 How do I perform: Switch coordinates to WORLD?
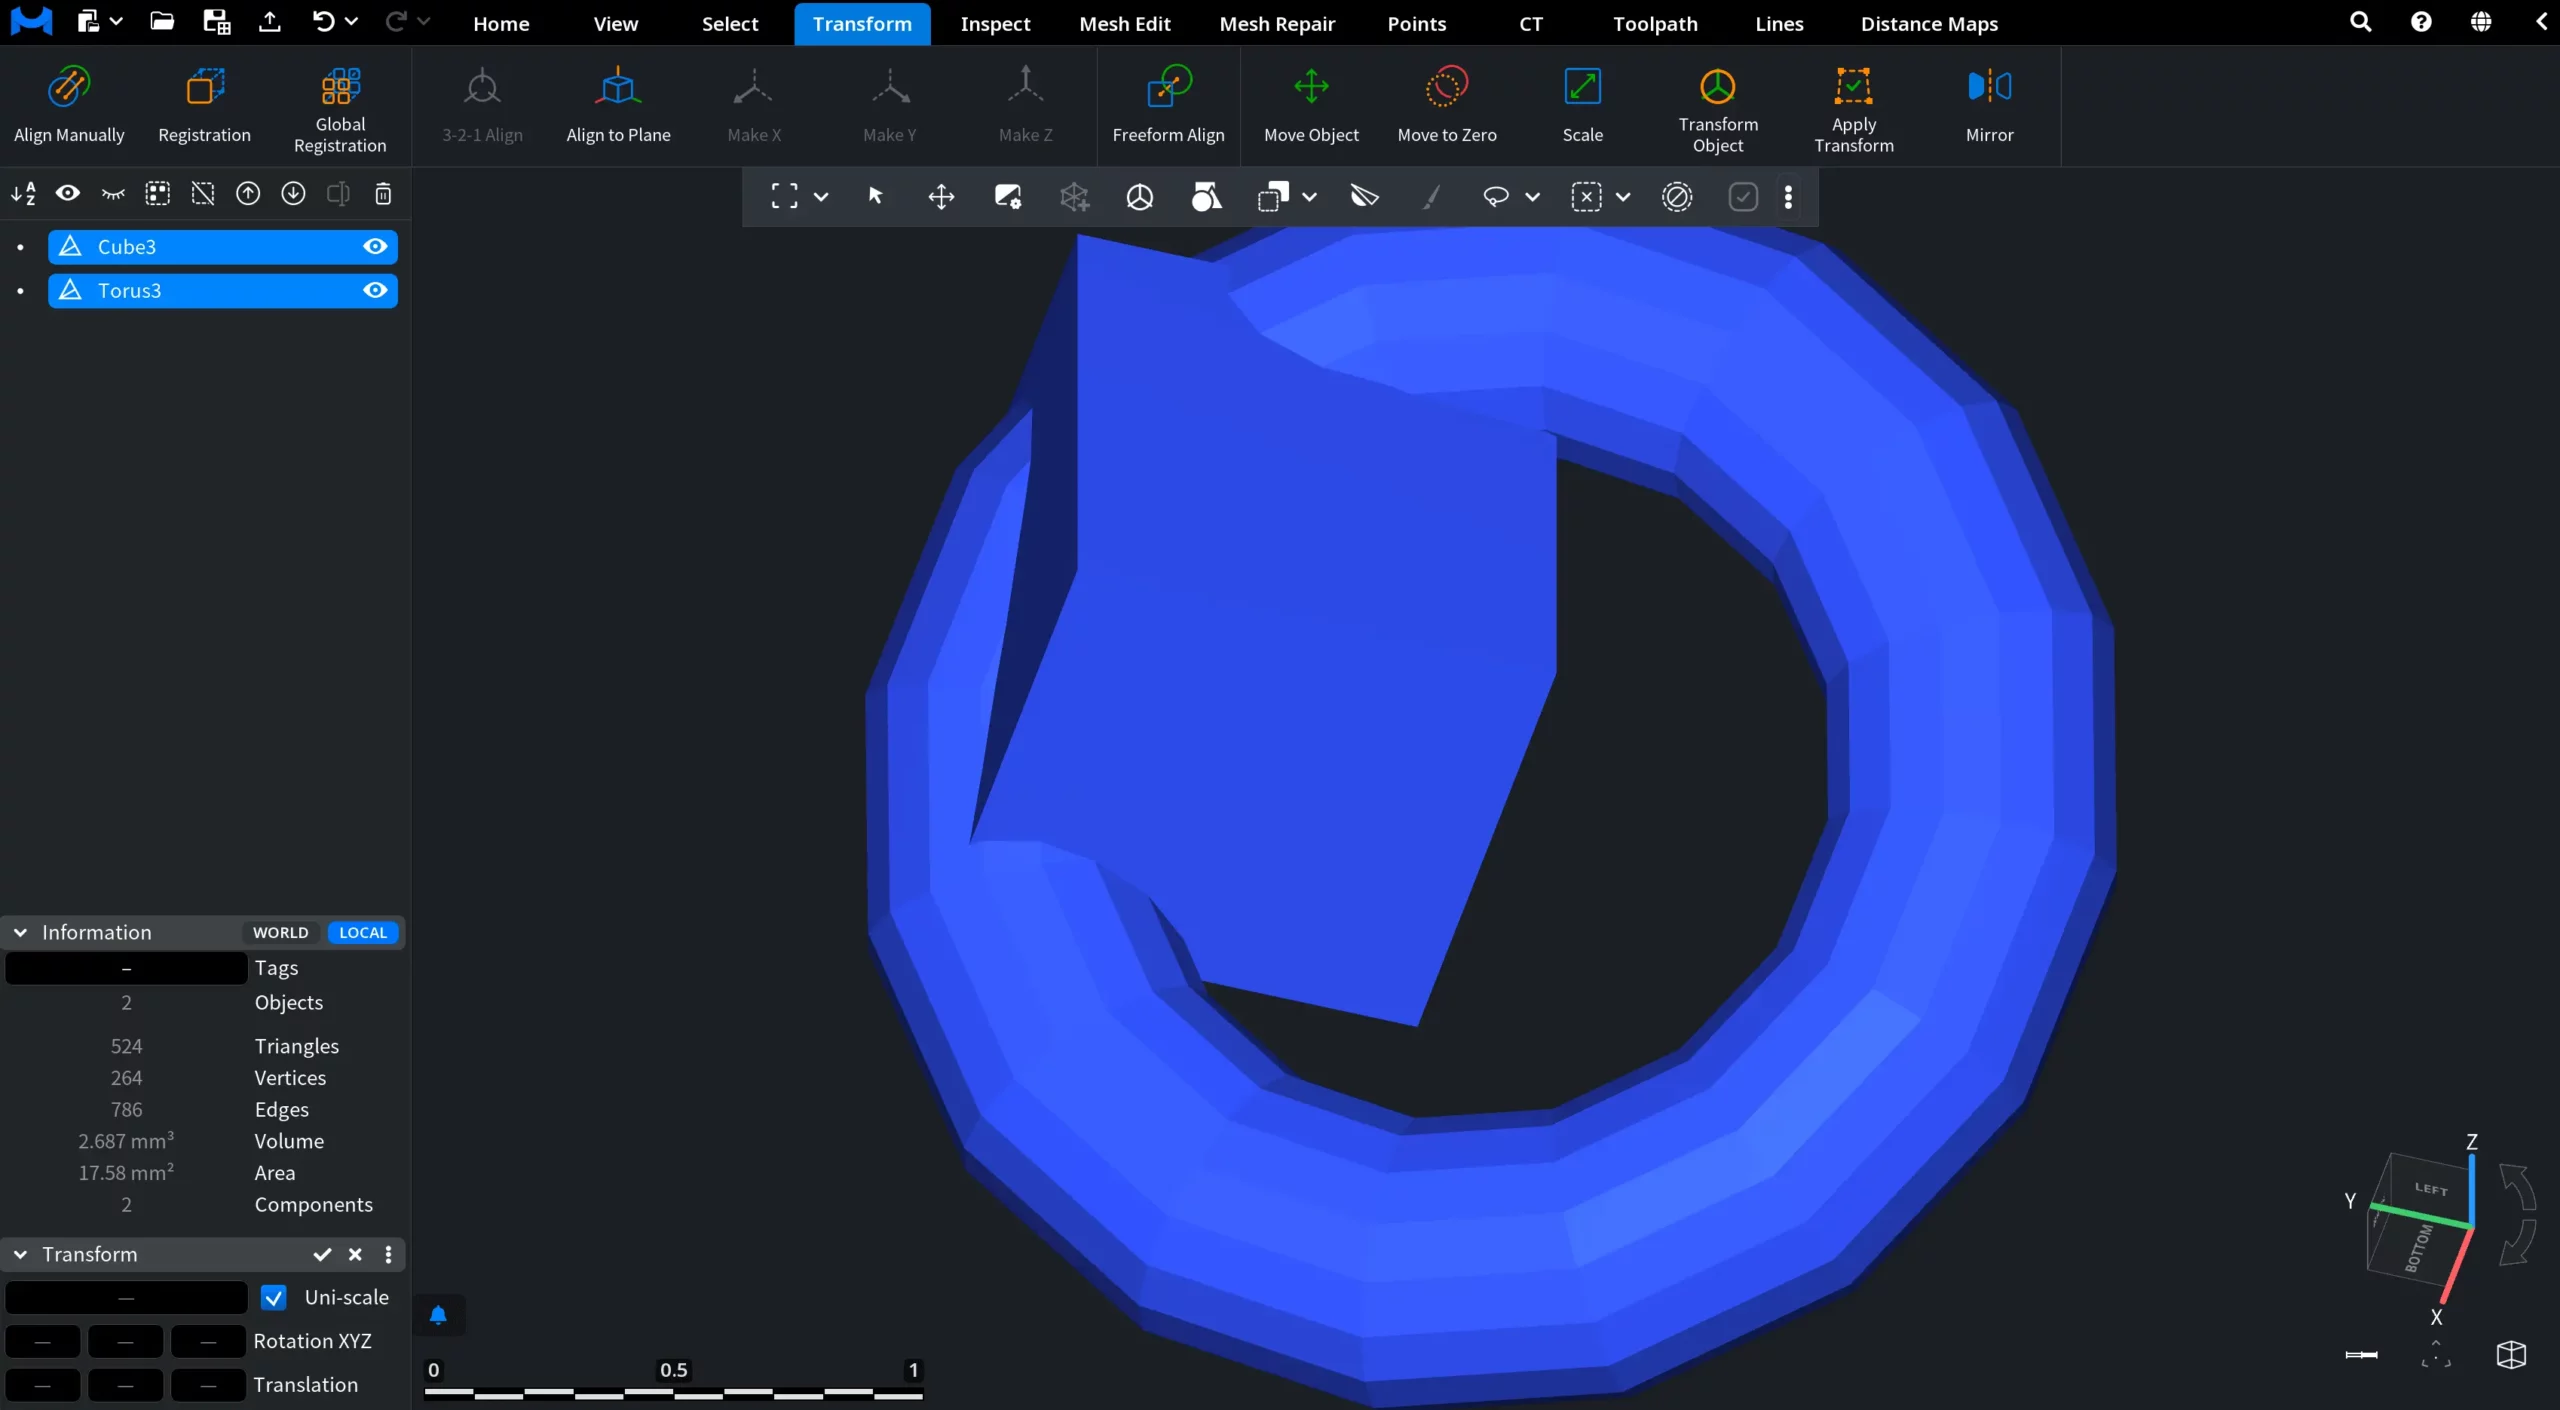coord(281,932)
